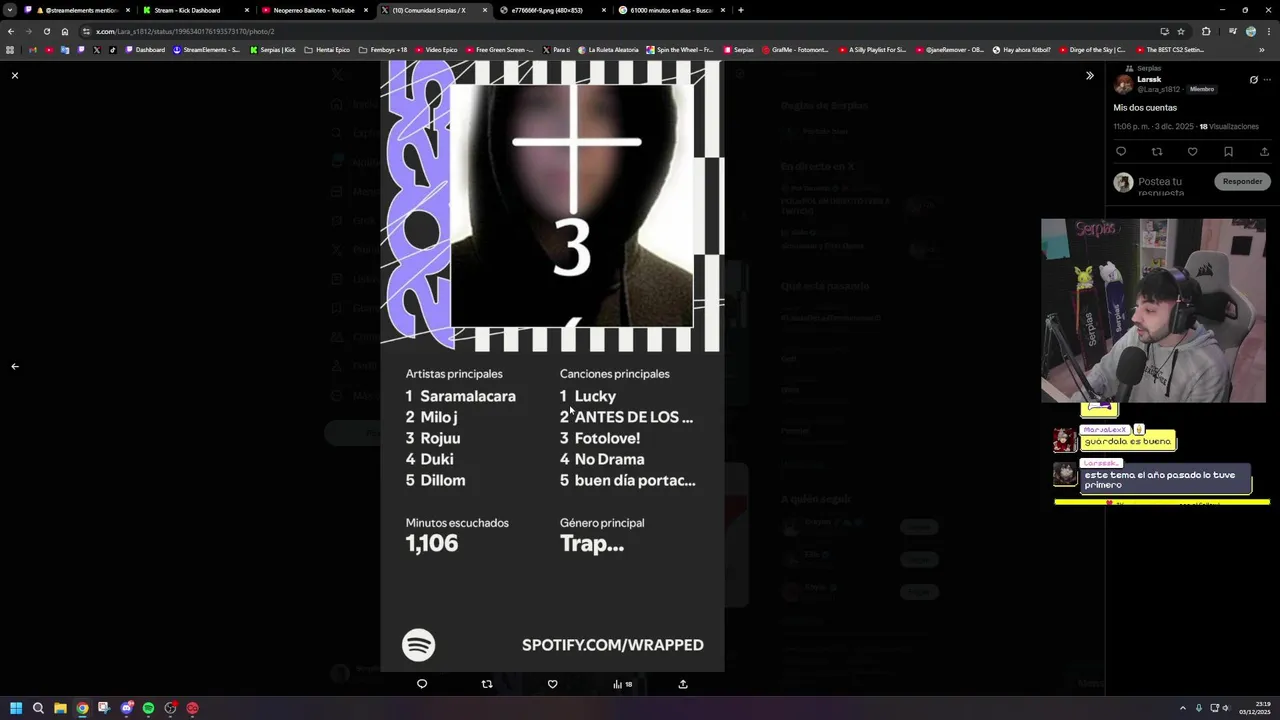This screenshot has height=720, width=1280.
Task: Open the Dashboard bookmark
Action: coord(145,50)
